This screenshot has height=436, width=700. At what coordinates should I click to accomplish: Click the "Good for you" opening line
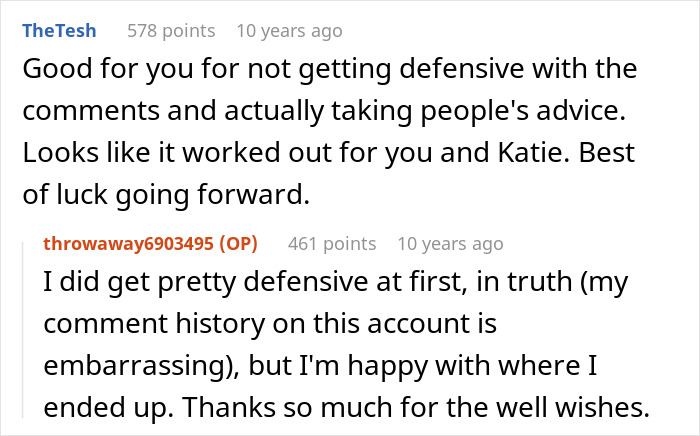pos(90,70)
